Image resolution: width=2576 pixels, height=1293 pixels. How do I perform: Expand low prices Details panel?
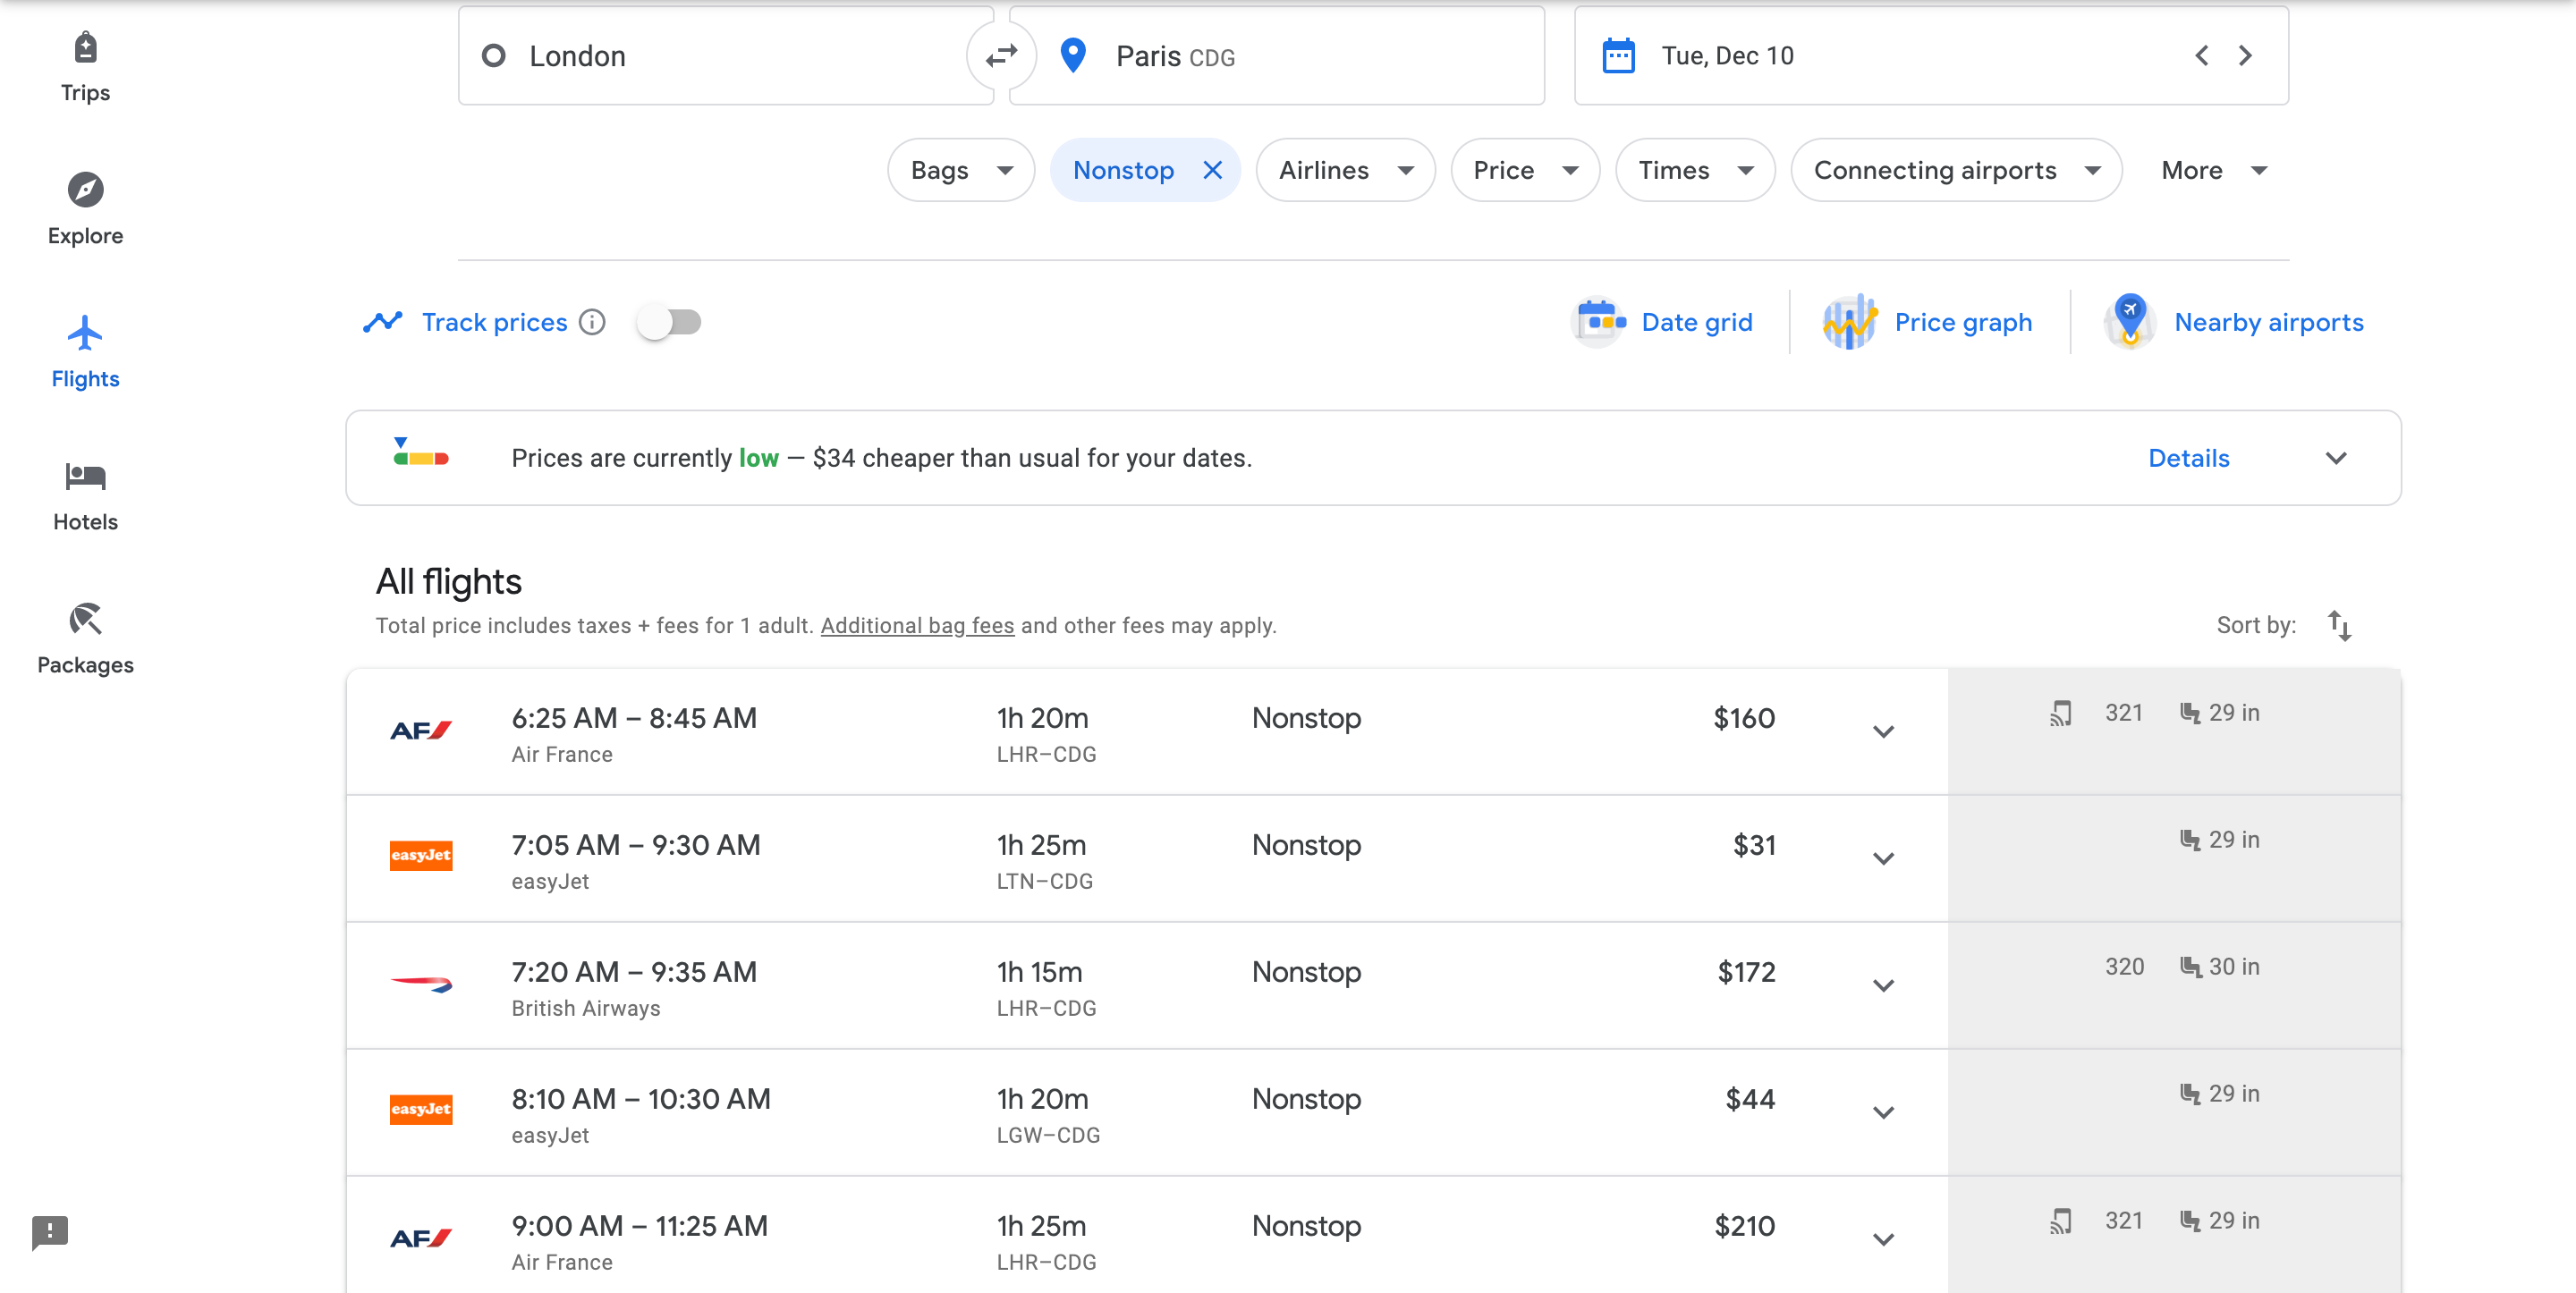click(x=2188, y=458)
